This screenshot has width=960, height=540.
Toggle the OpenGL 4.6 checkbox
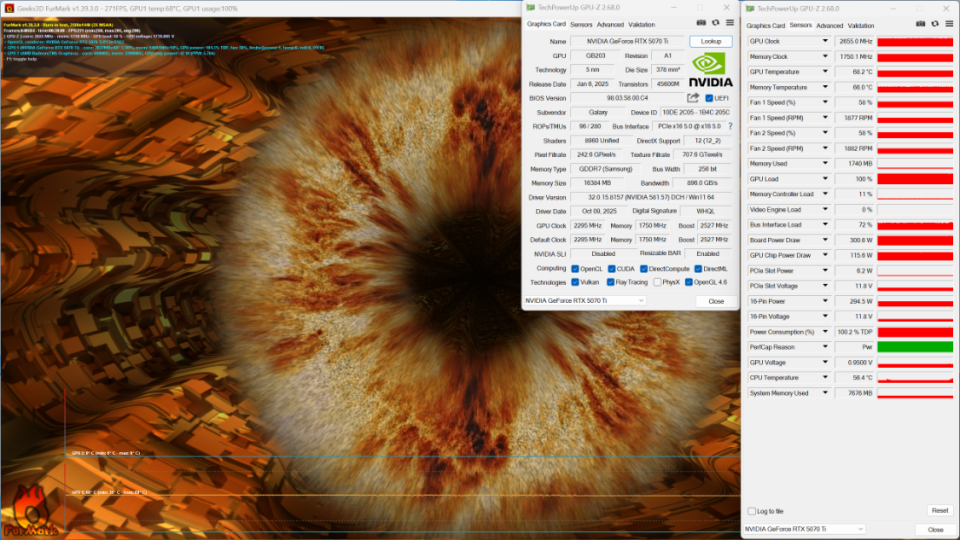click(x=689, y=282)
